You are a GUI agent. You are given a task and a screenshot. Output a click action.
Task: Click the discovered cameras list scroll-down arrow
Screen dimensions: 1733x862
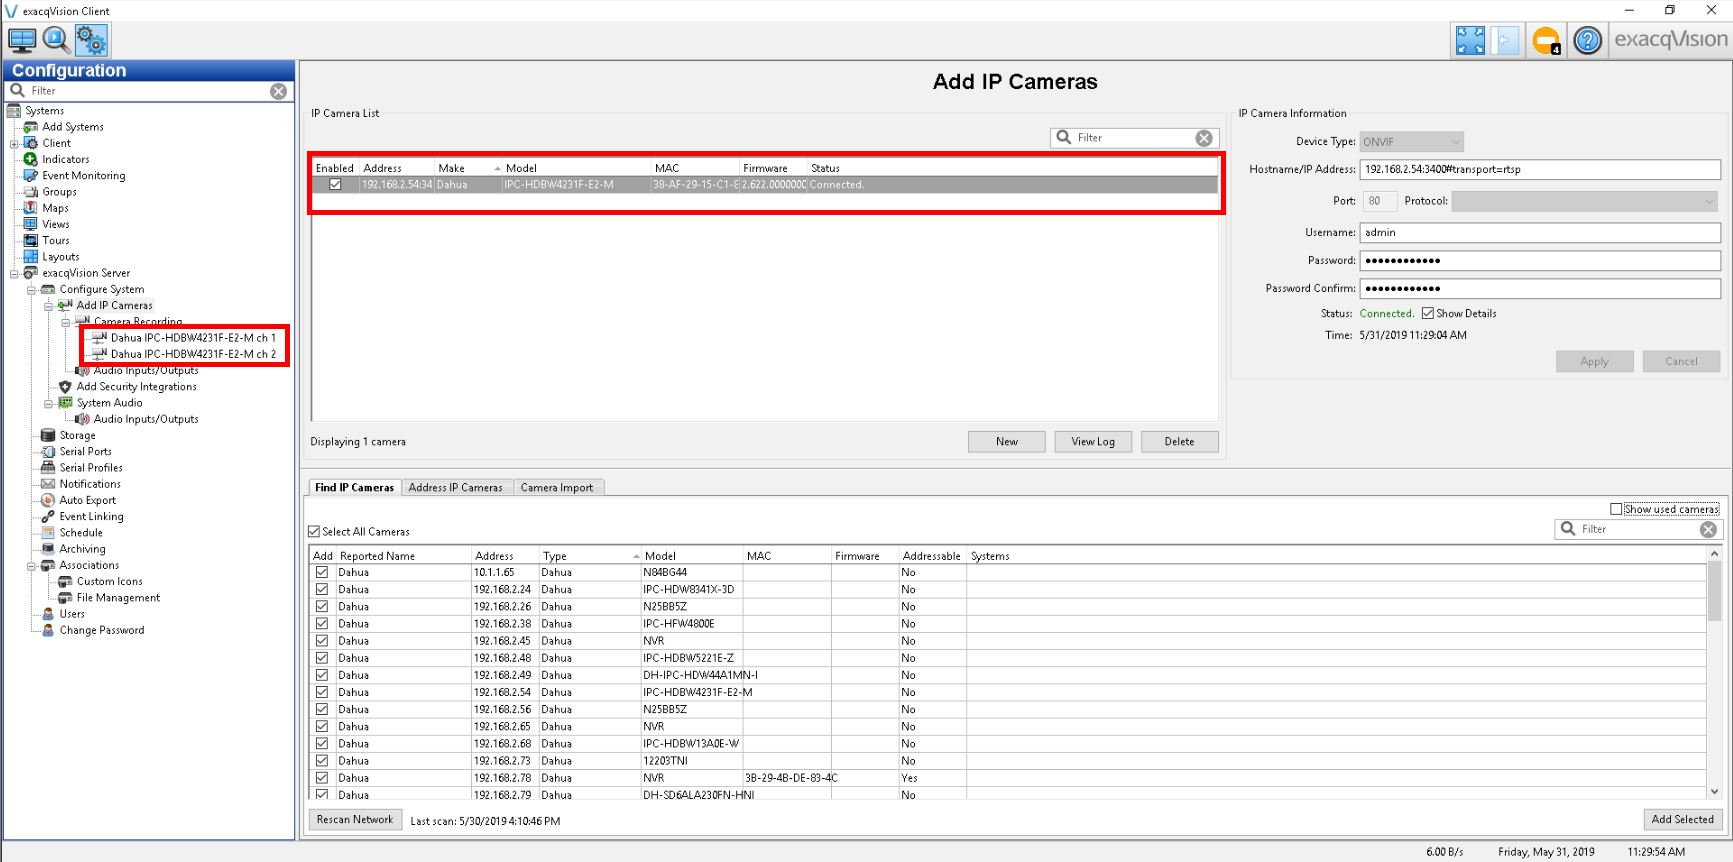point(1714,791)
